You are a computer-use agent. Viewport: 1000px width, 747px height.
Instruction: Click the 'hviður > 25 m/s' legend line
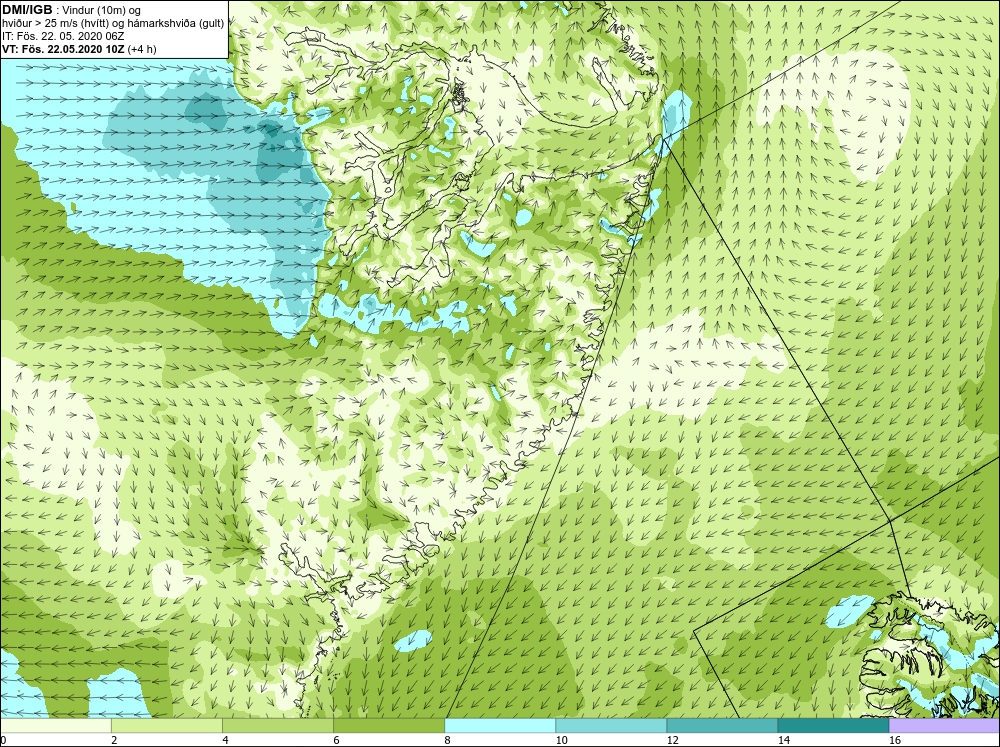113,23
